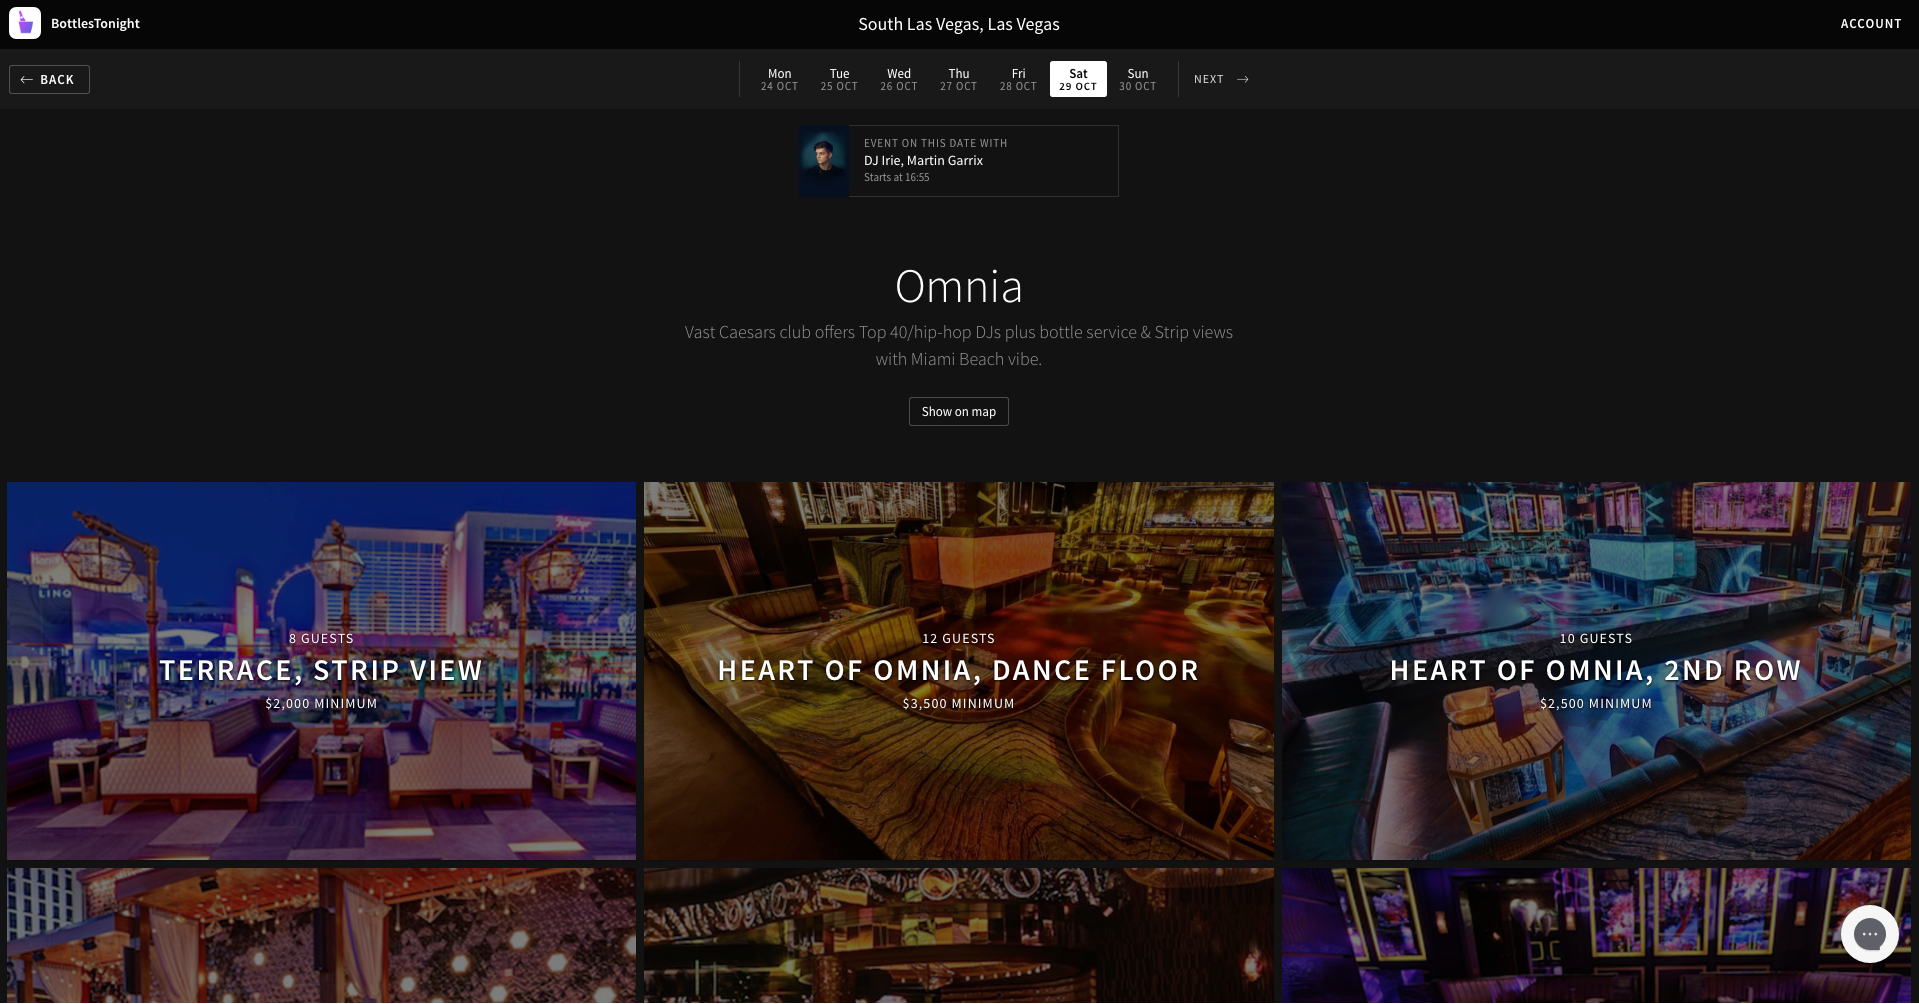
Task: Click the 10 GUESTS label
Action: [1596, 639]
